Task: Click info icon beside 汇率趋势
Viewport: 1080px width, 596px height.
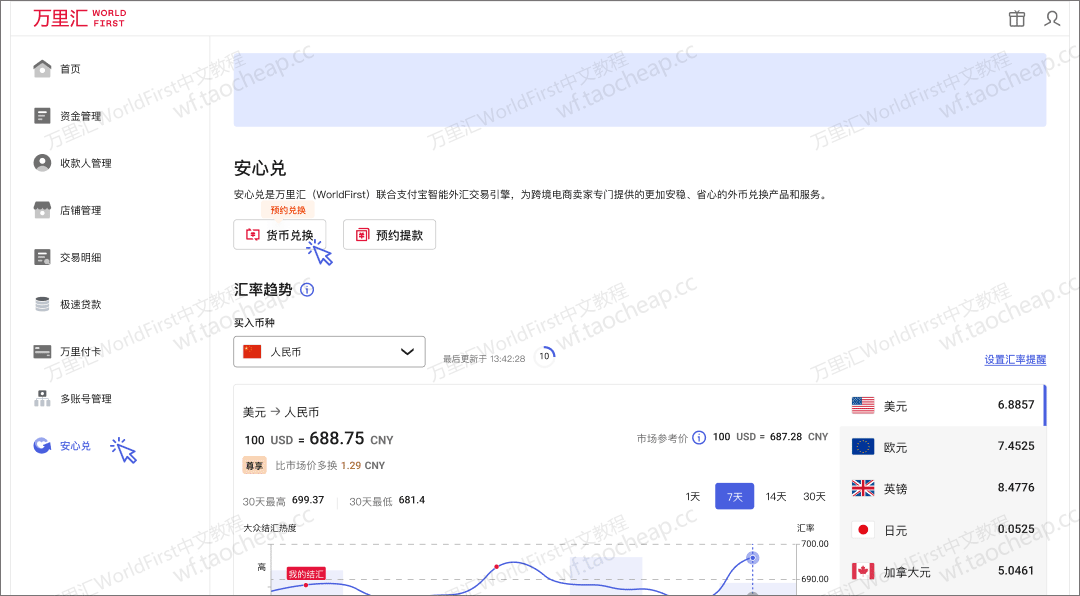Action: pos(307,290)
